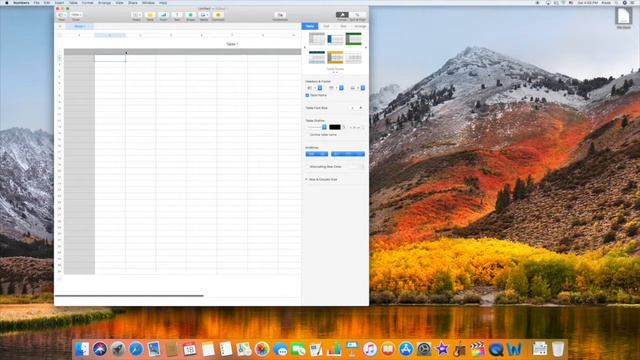Toggle the Format inspector button
Viewport: 640px width, 360px height.
tap(342, 15)
